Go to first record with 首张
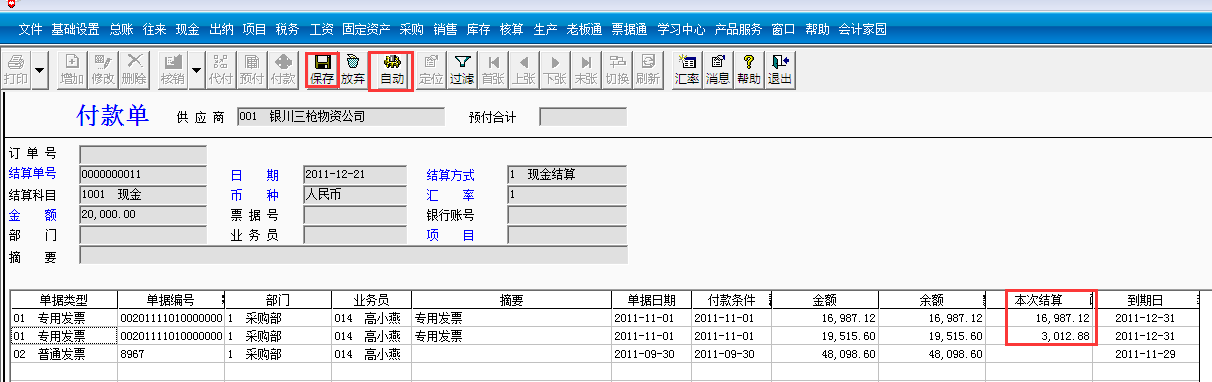 pos(492,70)
